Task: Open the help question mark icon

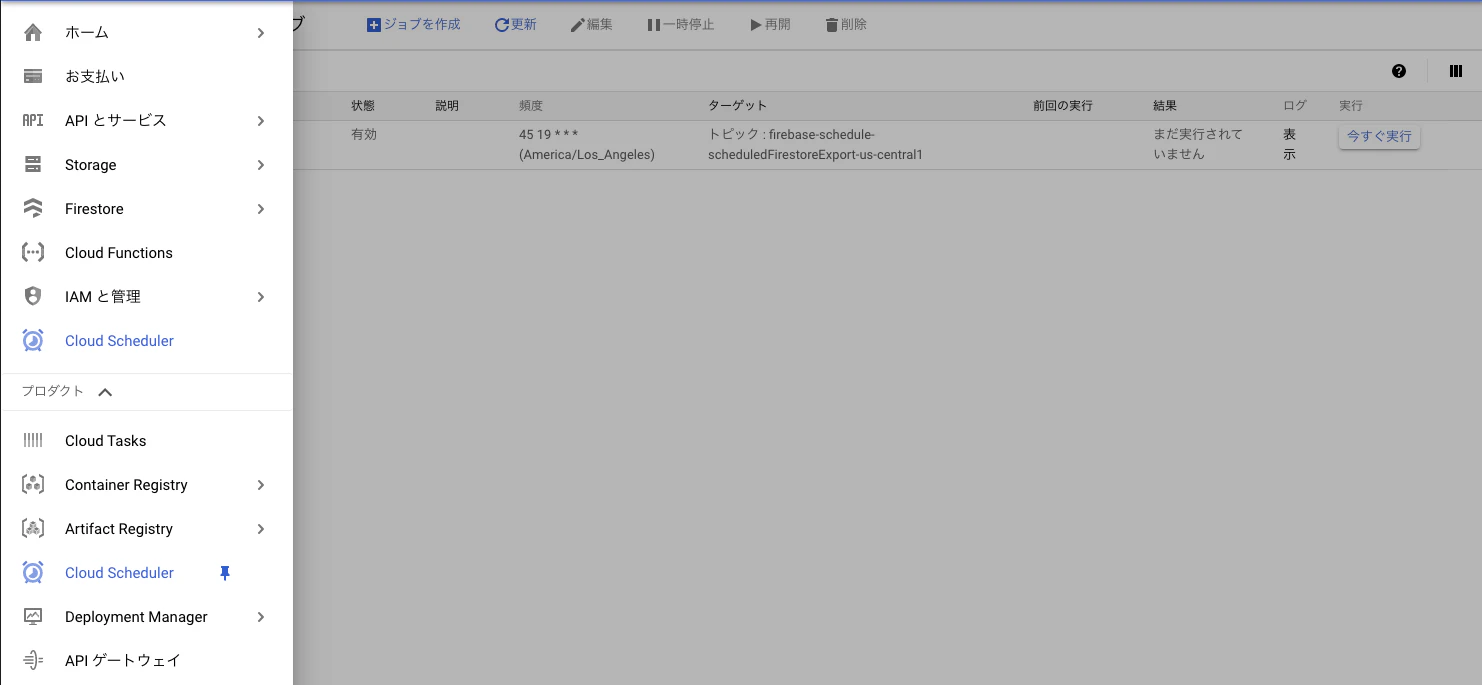Action: pos(1399,71)
